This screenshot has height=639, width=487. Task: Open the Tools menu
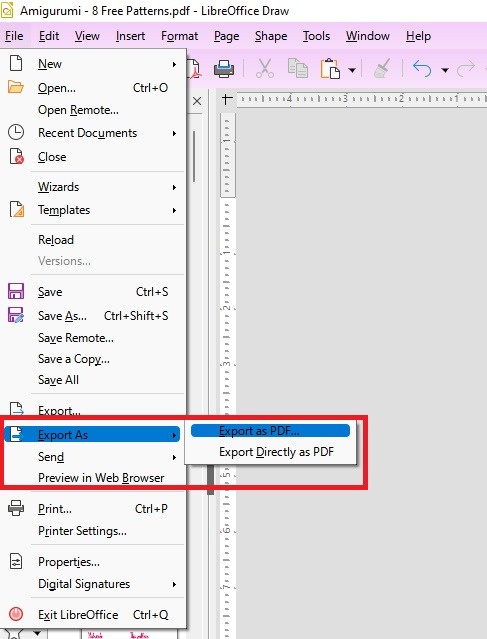point(316,36)
